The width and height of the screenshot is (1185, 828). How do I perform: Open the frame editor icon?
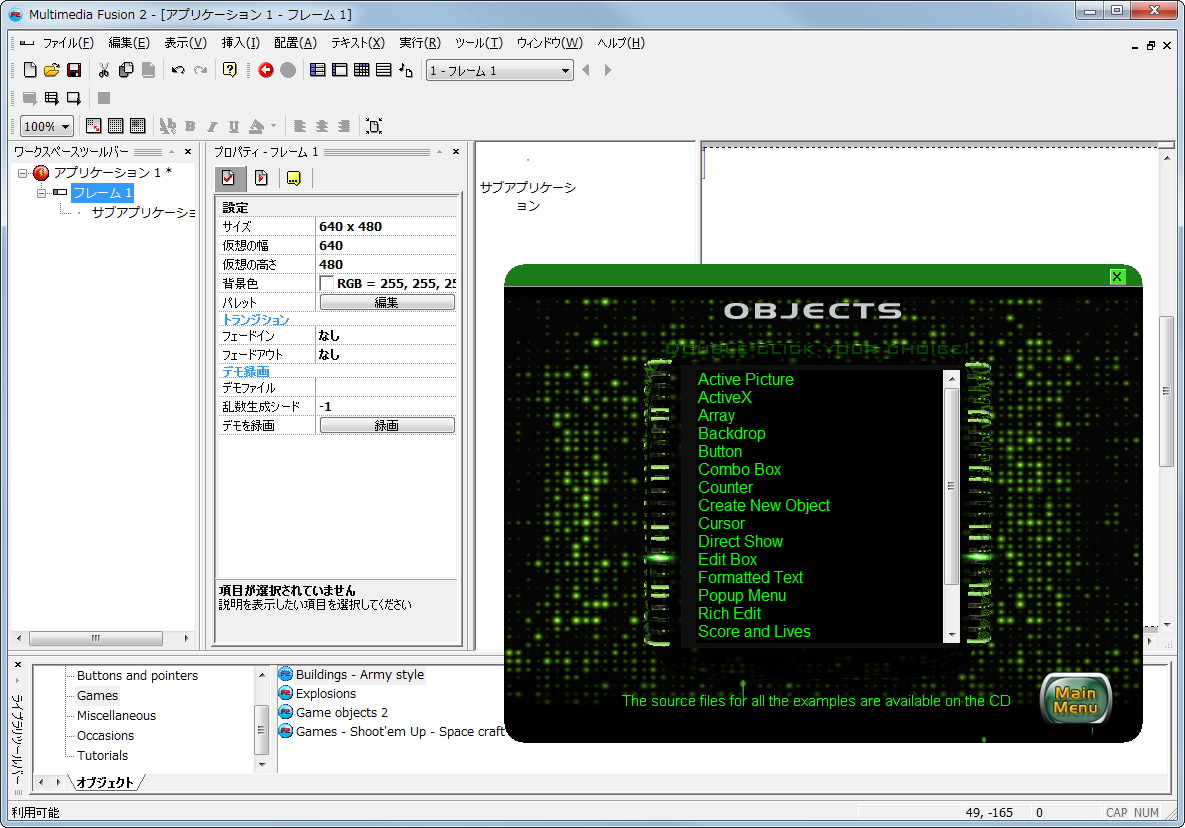(x=340, y=70)
